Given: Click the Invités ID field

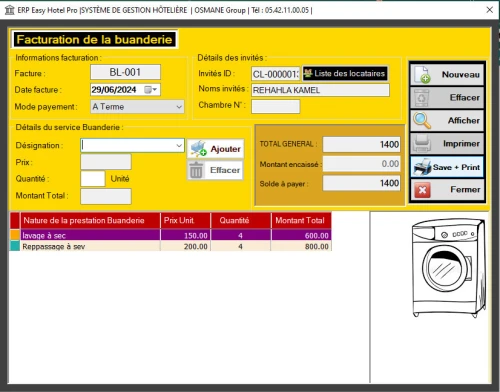Looking at the screenshot, I should [276, 74].
